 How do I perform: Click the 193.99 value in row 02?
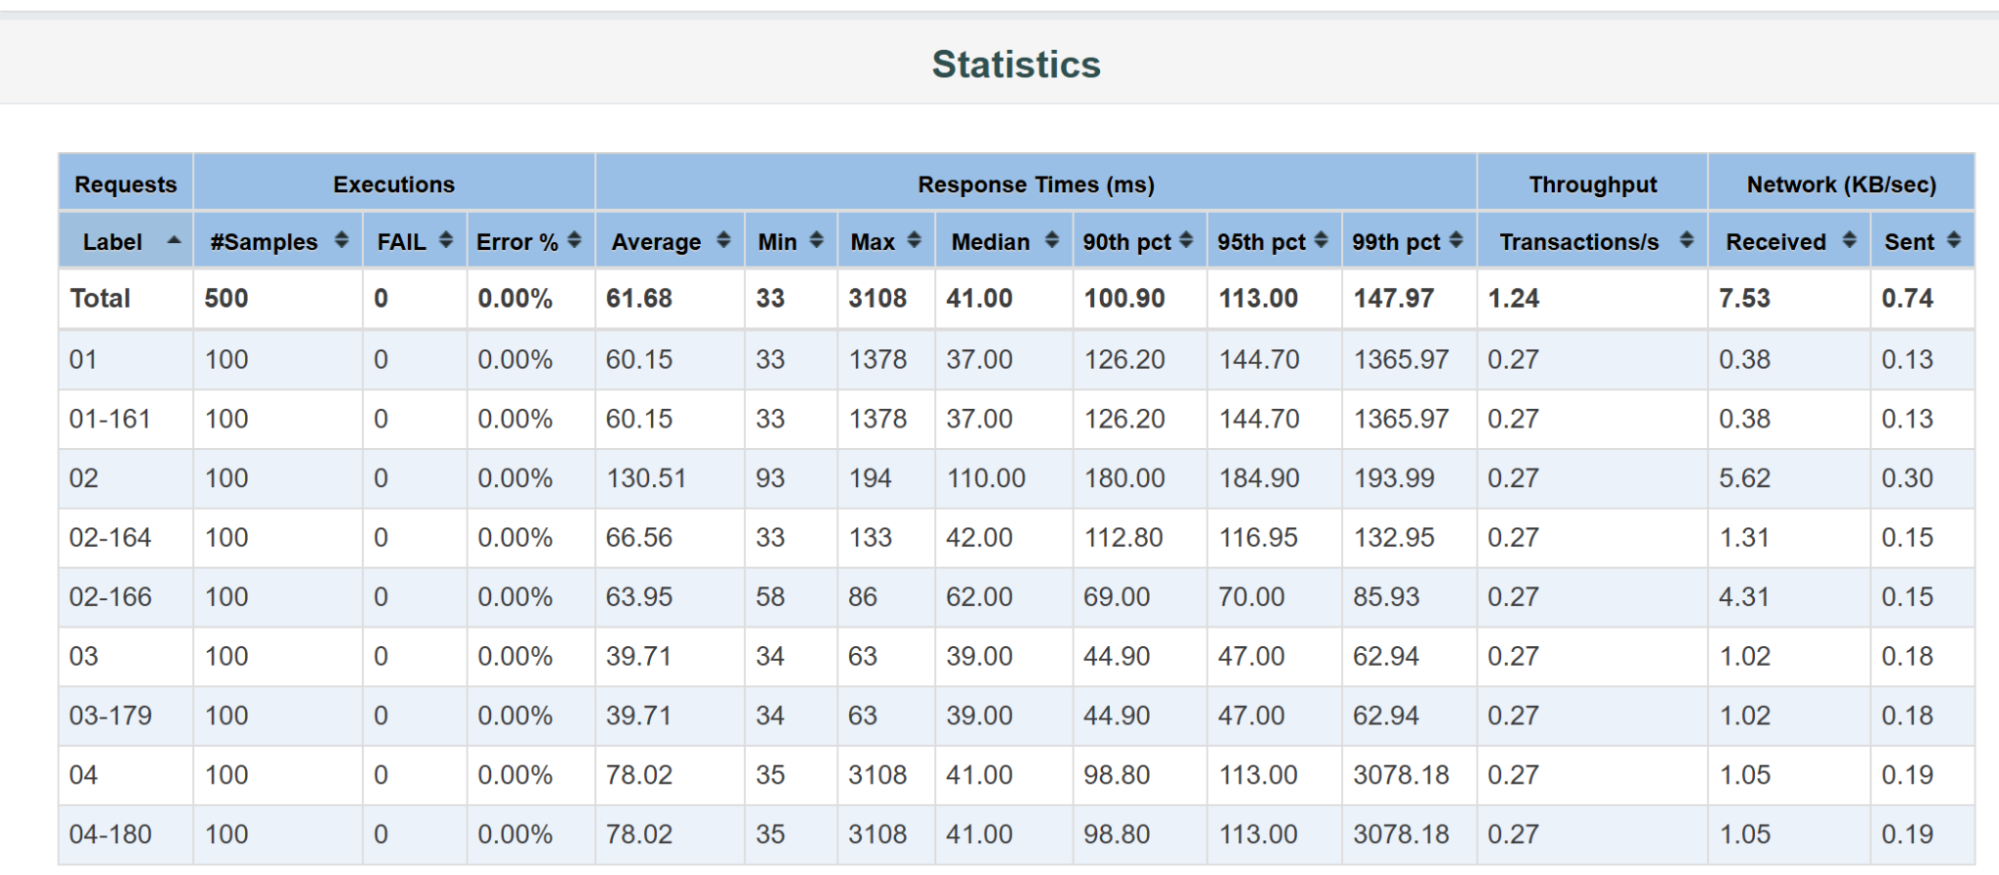(x=1394, y=478)
